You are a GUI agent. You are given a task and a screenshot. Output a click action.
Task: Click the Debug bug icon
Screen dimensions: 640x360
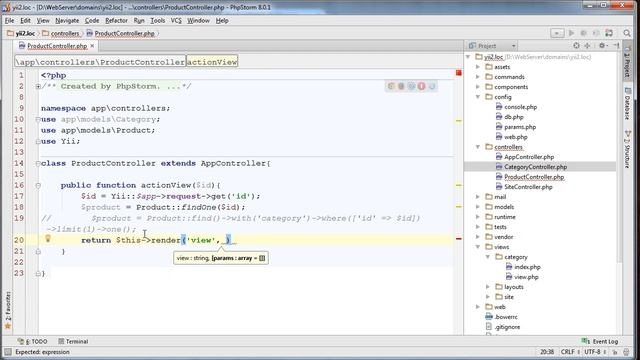(x=584, y=33)
